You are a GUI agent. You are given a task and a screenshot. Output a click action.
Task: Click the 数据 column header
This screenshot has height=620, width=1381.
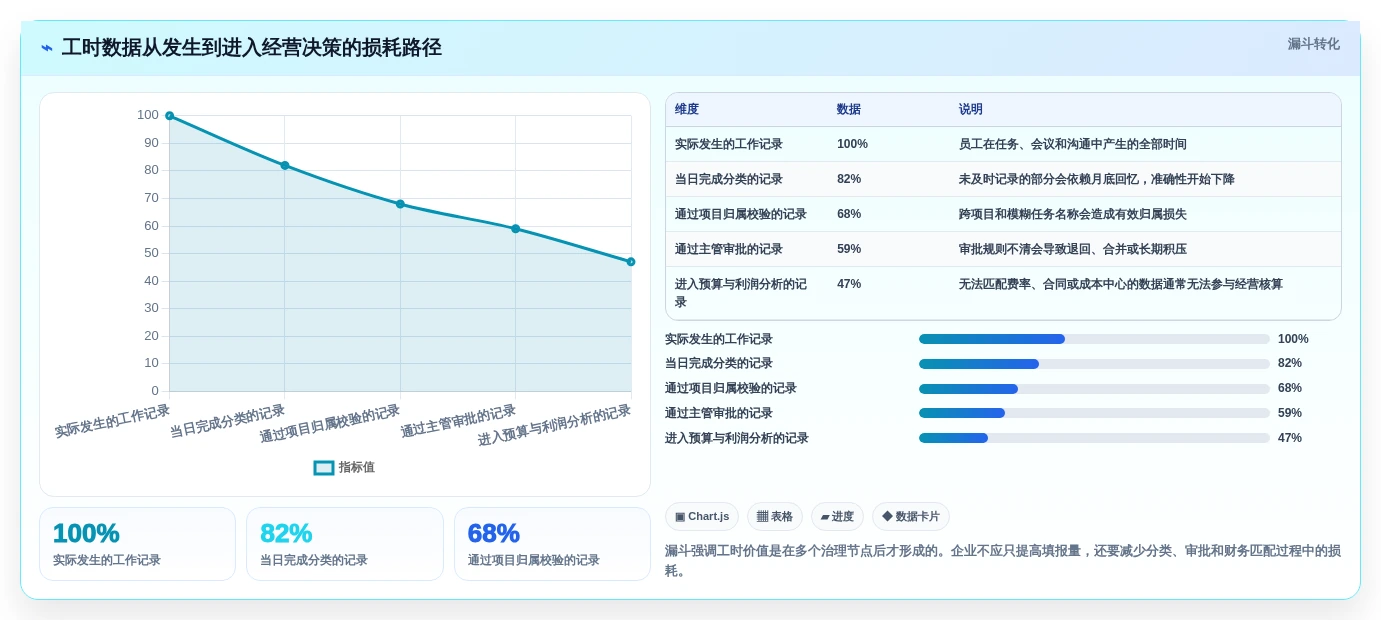[849, 109]
